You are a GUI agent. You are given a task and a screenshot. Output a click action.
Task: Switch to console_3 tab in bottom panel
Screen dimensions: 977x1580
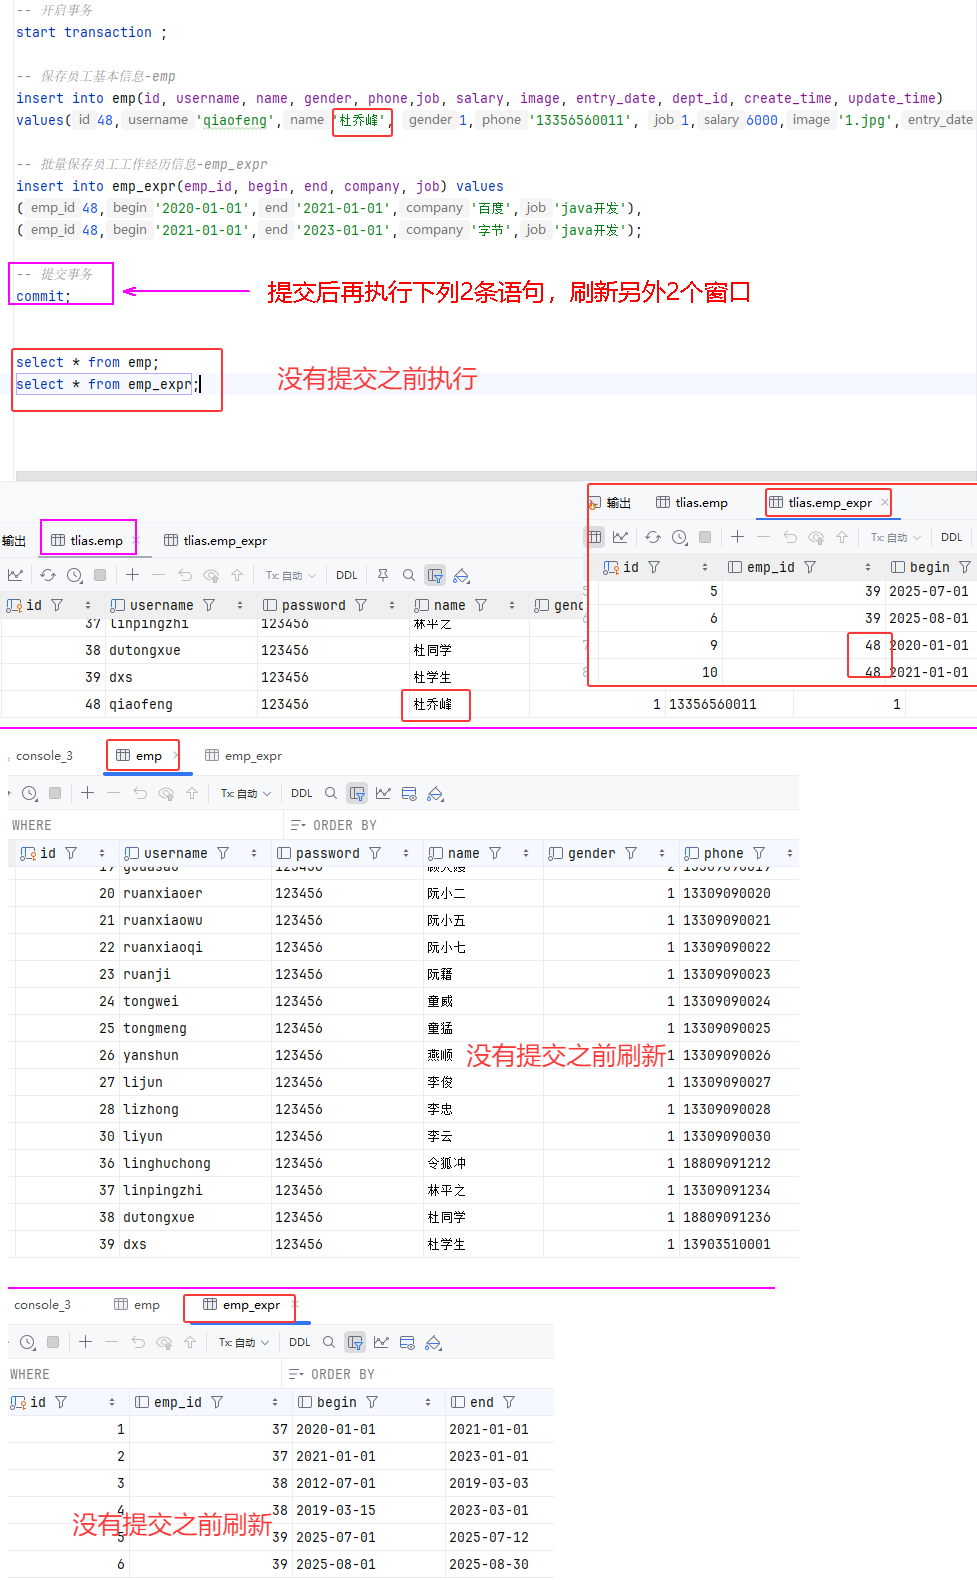point(42,1305)
